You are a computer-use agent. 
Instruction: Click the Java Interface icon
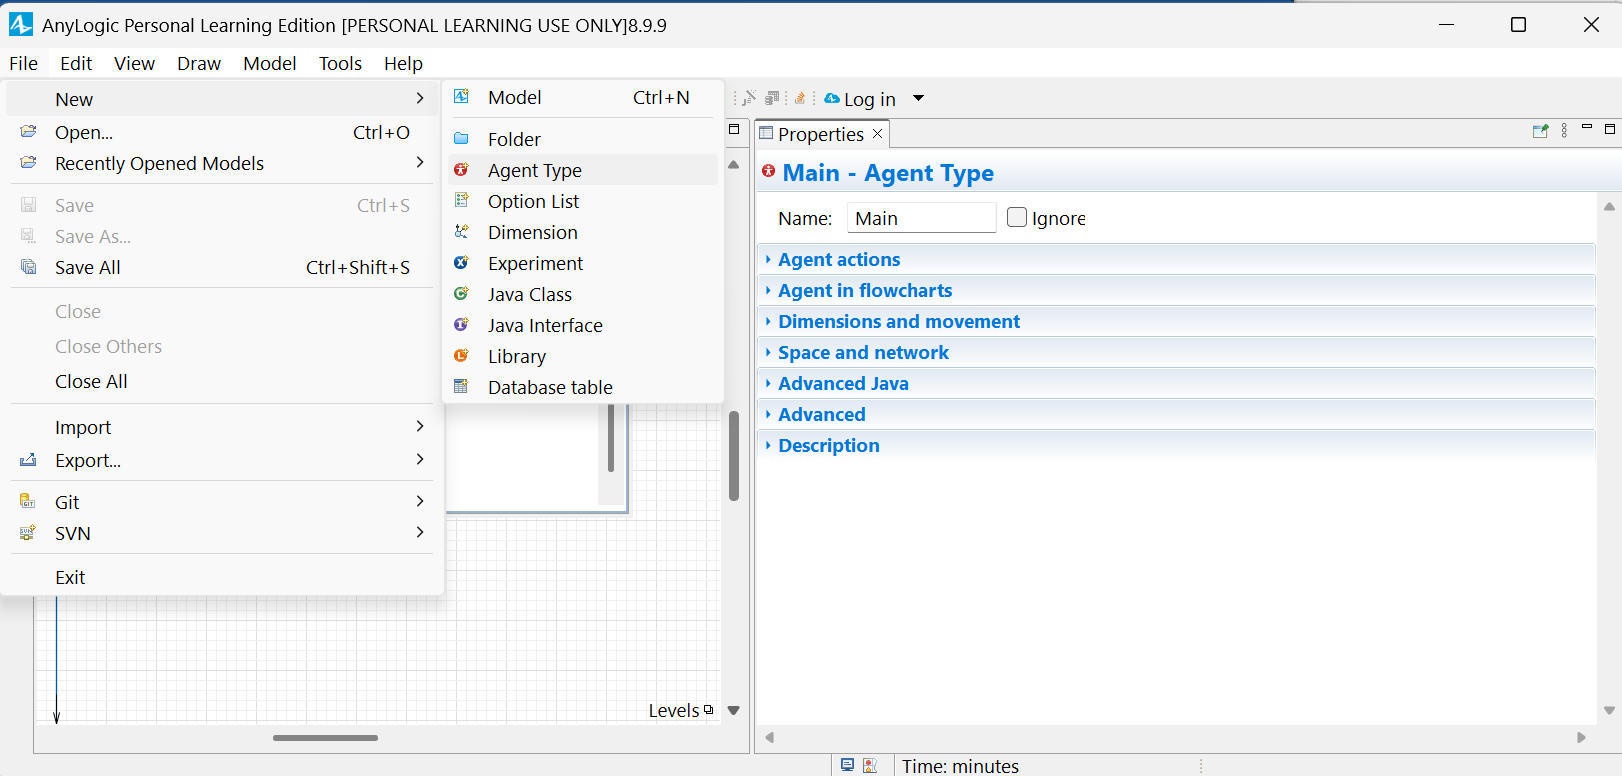point(461,325)
